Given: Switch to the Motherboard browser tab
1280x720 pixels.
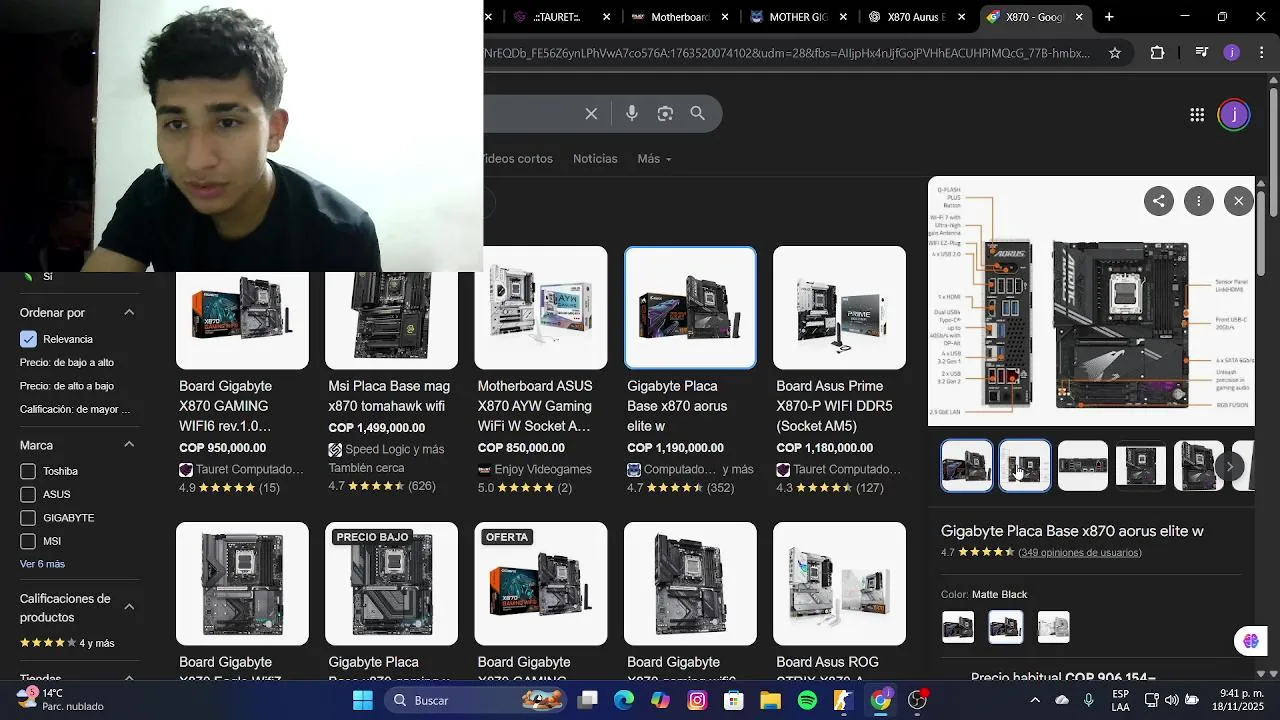Looking at the screenshot, I should pyautogui.click(x=680, y=17).
